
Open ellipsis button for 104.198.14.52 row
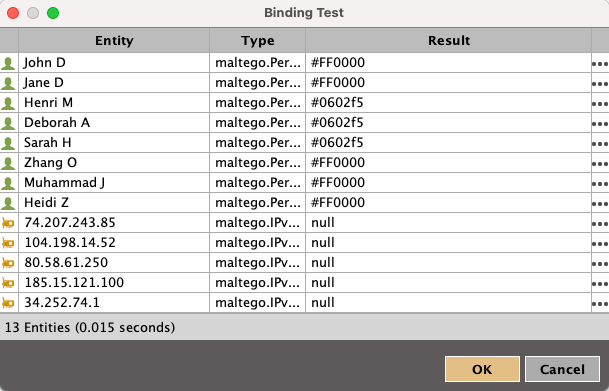(x=600, y=243)
